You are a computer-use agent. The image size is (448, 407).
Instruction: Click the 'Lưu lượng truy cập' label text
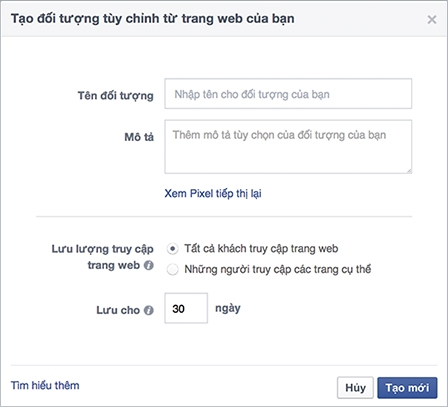[102, 249]
